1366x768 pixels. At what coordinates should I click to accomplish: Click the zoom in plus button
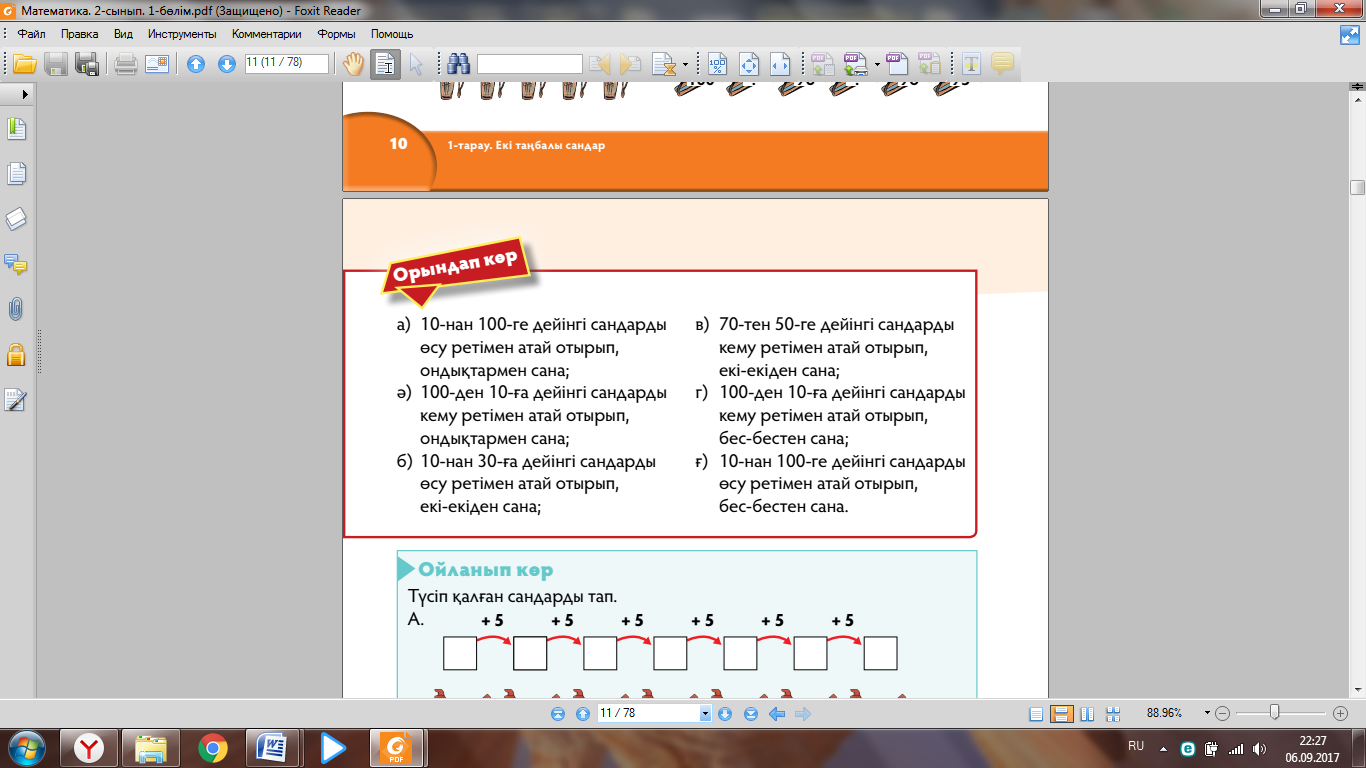point(1341,714)
